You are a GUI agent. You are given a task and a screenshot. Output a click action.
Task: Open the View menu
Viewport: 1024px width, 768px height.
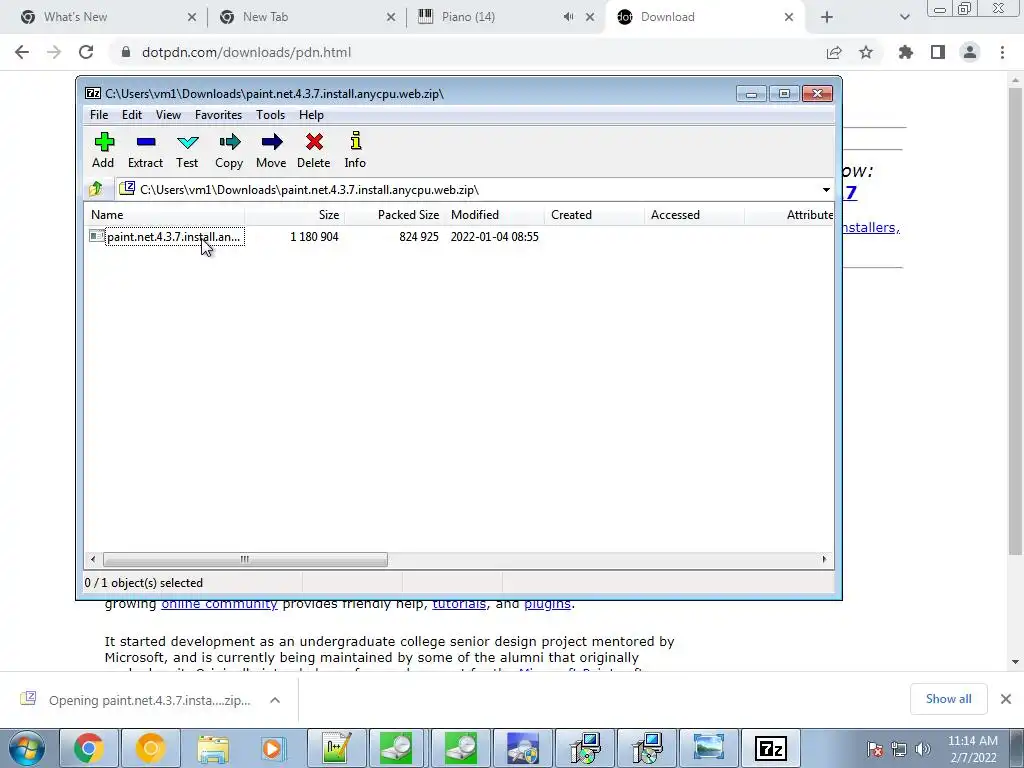click(168, 115)
